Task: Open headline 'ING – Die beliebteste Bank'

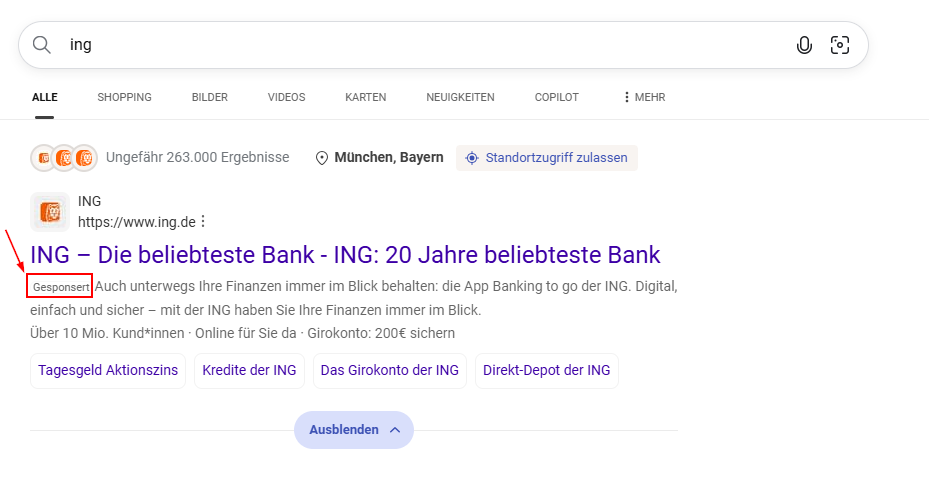Action: [x=345, y=255]
